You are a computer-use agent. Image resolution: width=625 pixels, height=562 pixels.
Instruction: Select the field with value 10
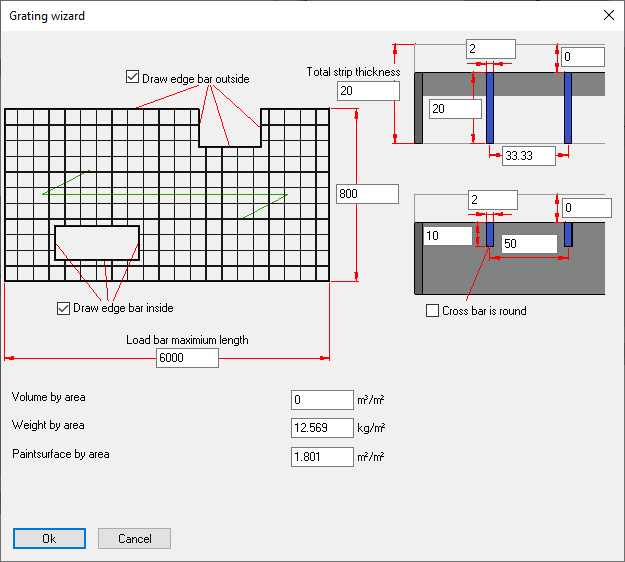pos(446,236)
